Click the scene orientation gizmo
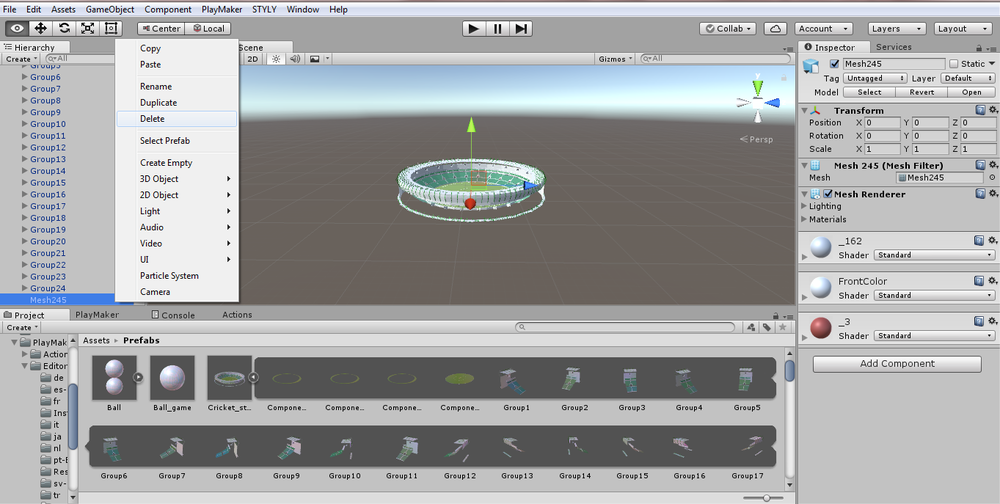This screenshot has width=1000, height=504. click(758, 101)
